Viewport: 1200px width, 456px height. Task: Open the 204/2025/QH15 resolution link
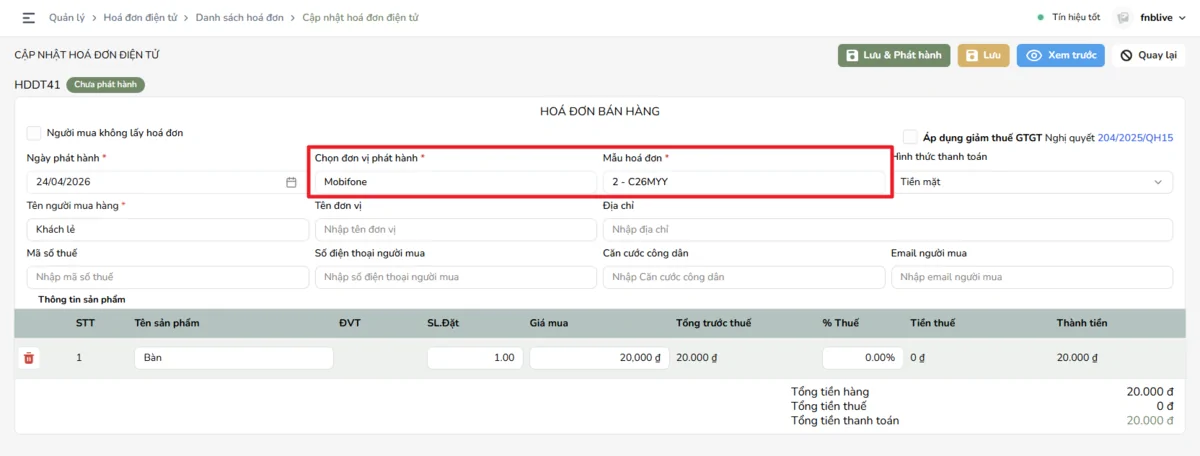pos(1135,137)
